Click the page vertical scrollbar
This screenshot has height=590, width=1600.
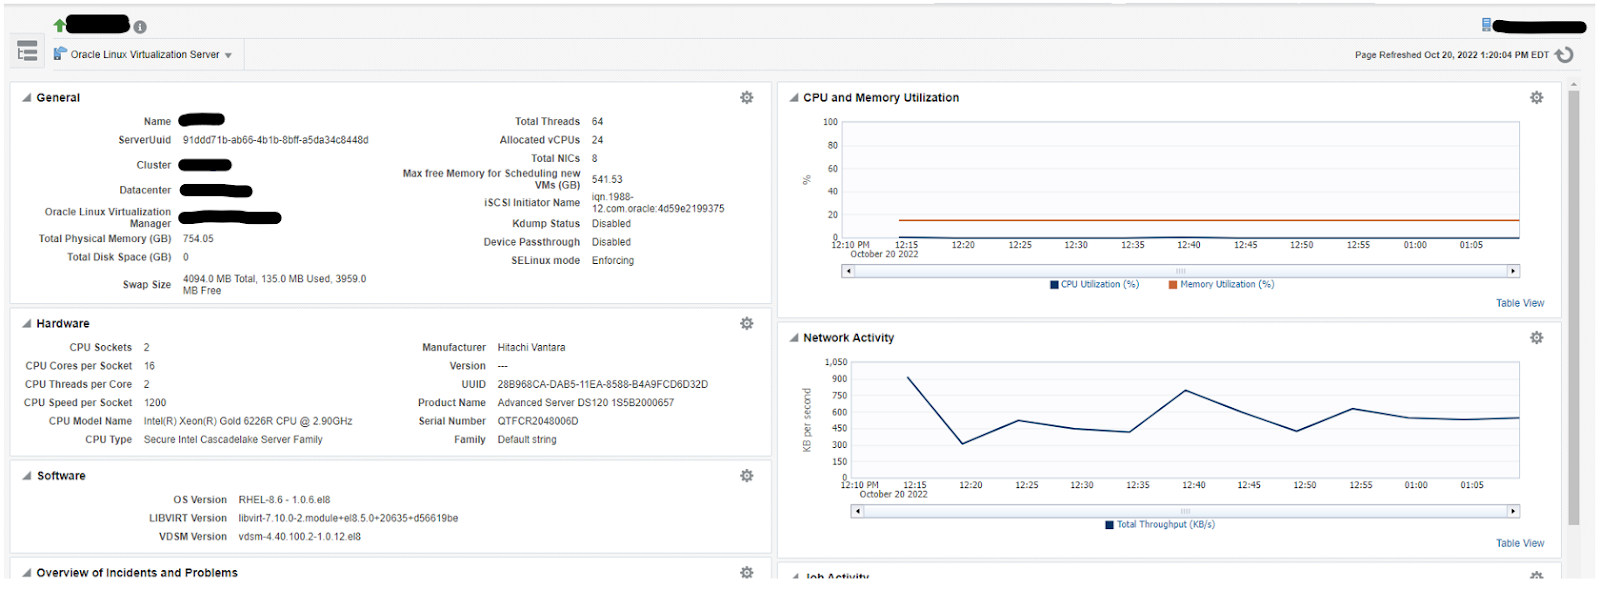pos(1573,300)
